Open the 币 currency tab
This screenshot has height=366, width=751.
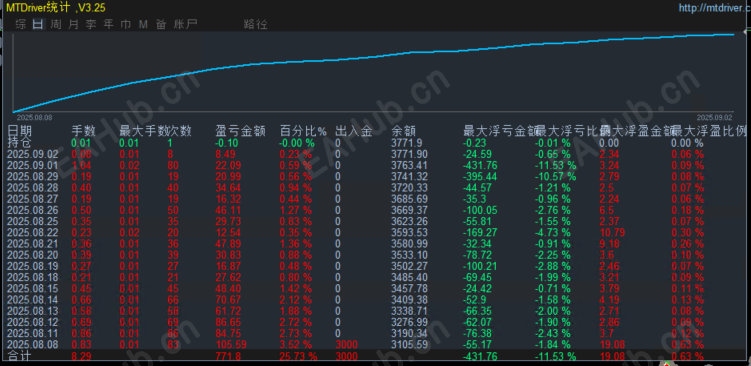(126, 24)
